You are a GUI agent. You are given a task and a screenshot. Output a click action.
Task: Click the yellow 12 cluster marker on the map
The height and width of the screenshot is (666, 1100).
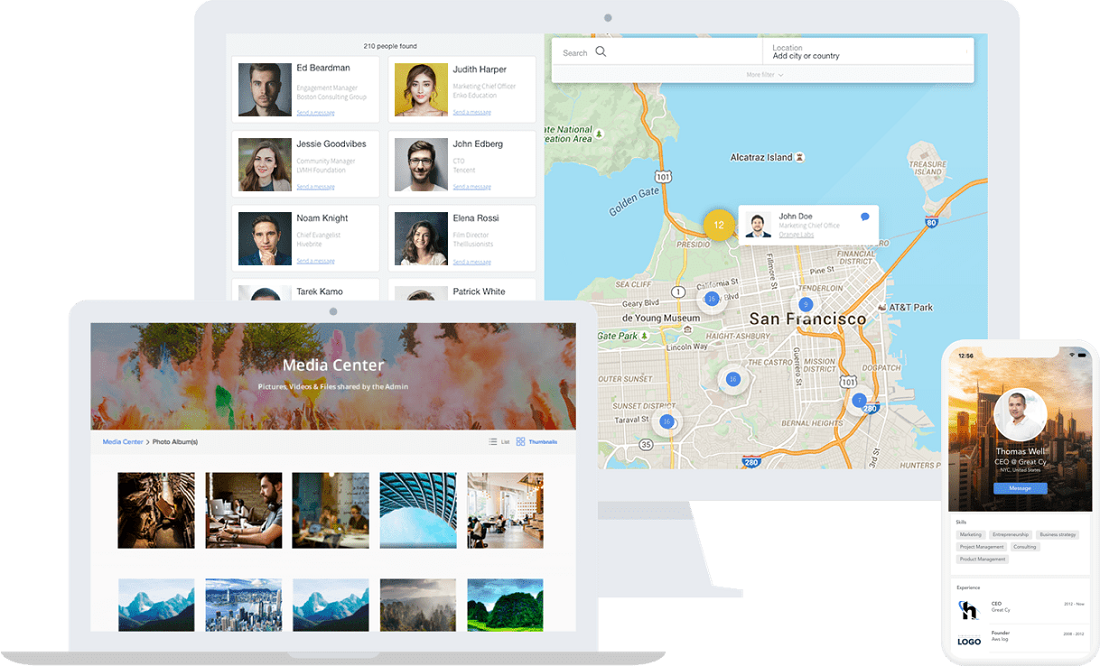[x=718, y=225]
